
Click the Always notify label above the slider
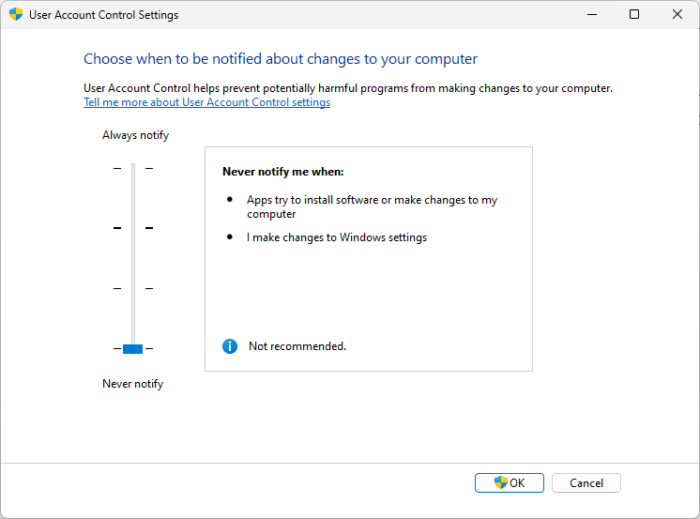(x=135, y=135)
